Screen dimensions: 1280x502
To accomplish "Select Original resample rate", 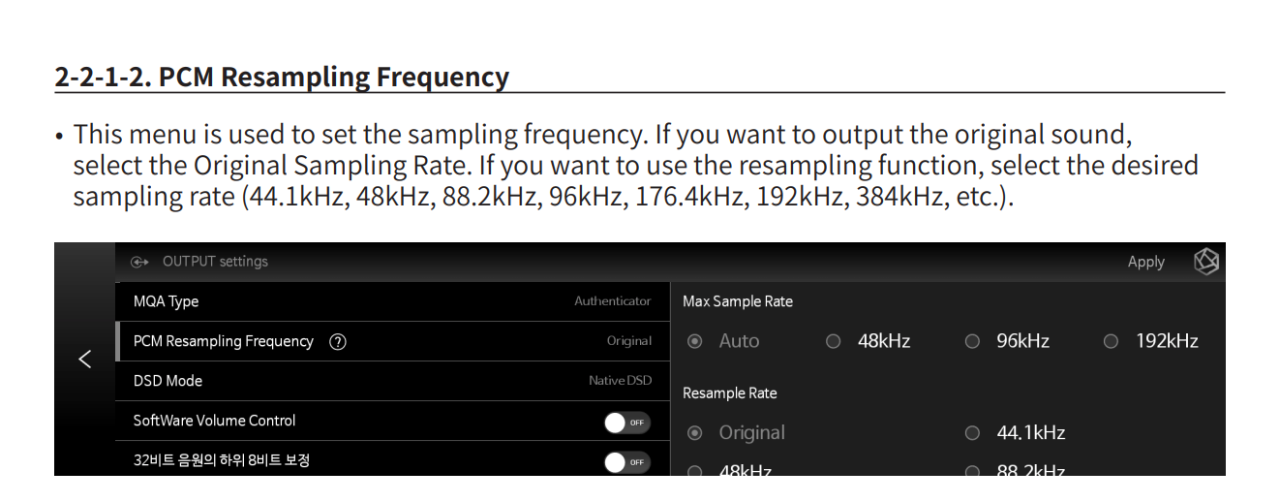I will pyautogui.click(x=737, y=433).
